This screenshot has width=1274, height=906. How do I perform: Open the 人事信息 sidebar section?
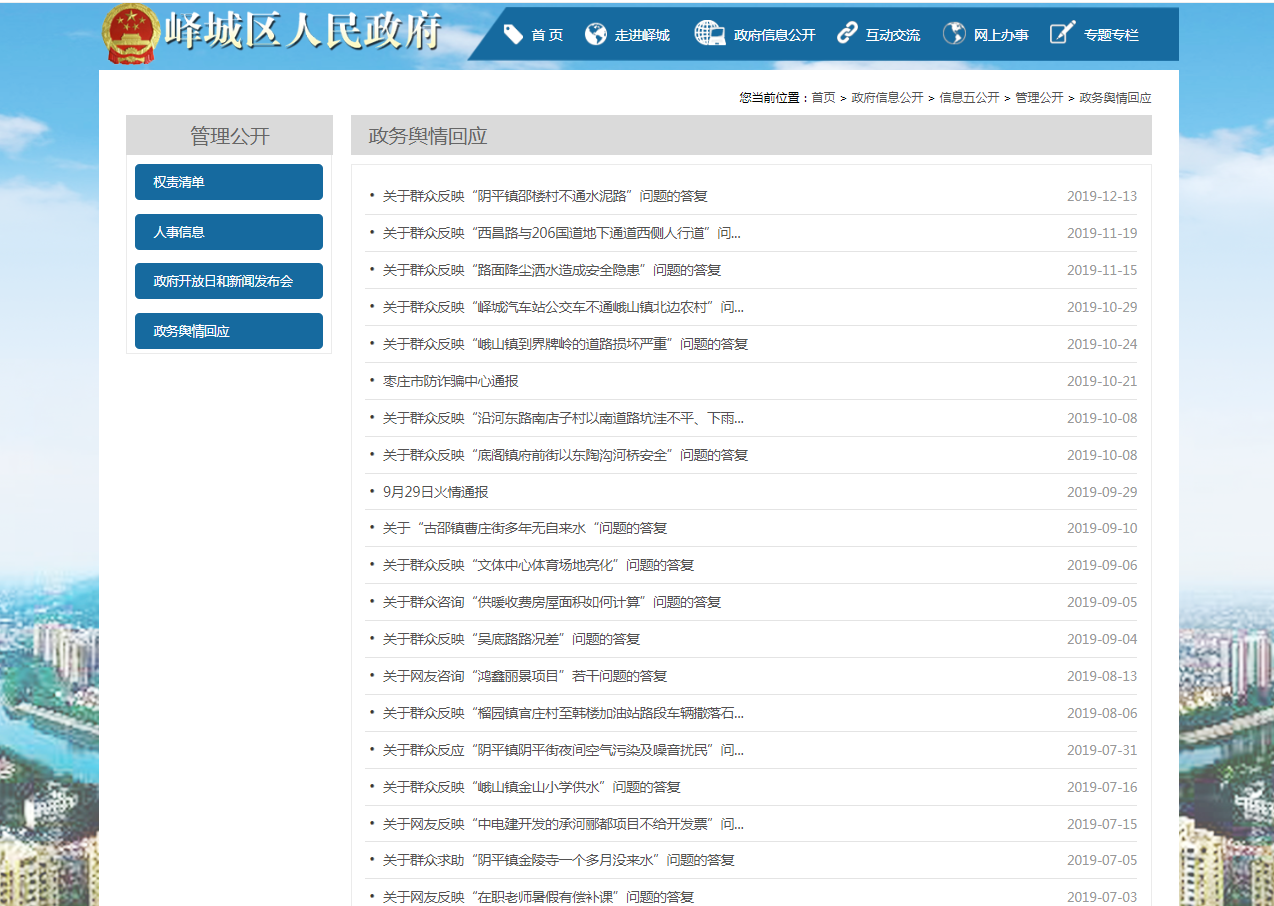tap(229, 232)
